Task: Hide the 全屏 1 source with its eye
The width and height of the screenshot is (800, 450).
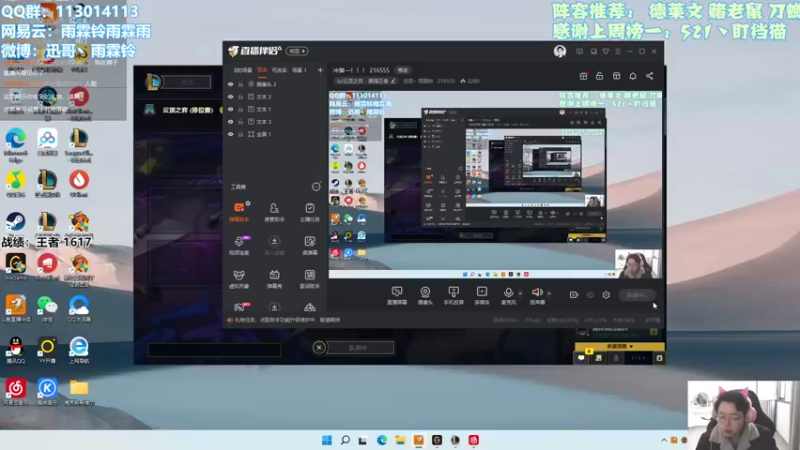Action: 231,134
